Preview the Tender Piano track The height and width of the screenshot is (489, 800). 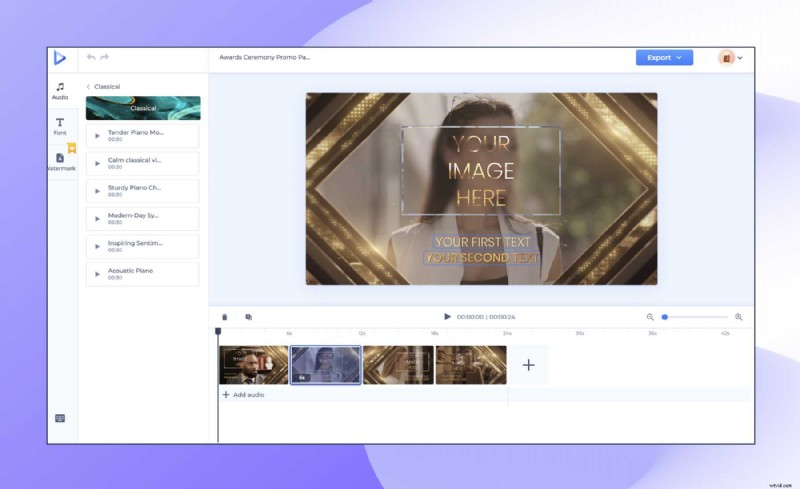click(x=97, y=136)
